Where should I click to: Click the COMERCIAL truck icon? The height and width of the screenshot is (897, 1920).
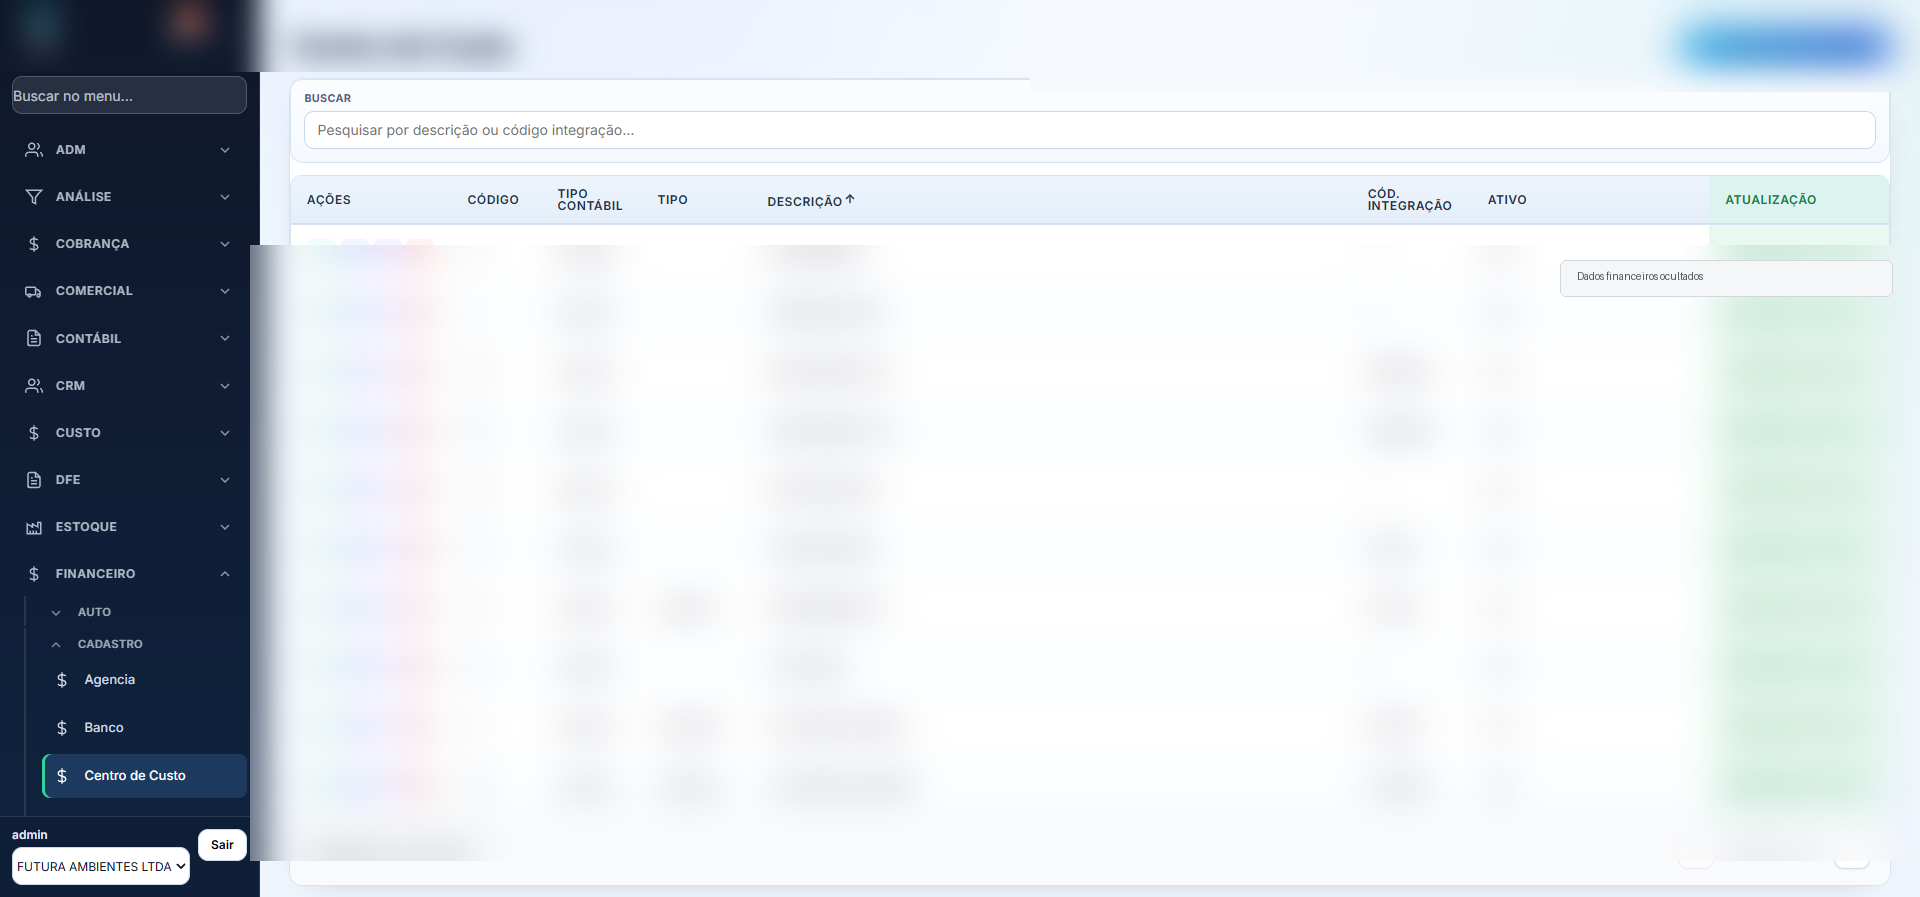coord(34,291)
